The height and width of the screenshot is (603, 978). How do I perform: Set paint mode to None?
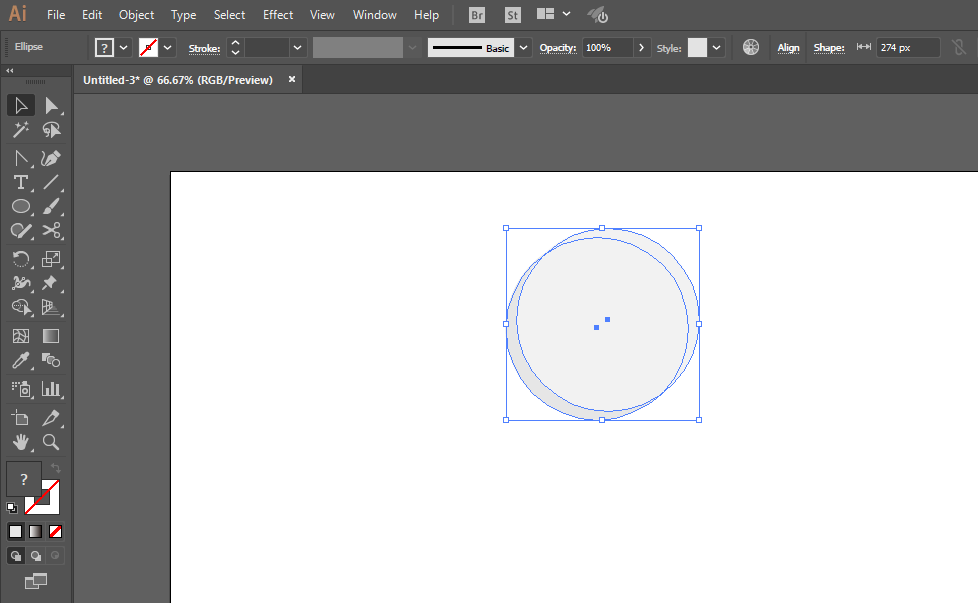click(x=56, y=531)
